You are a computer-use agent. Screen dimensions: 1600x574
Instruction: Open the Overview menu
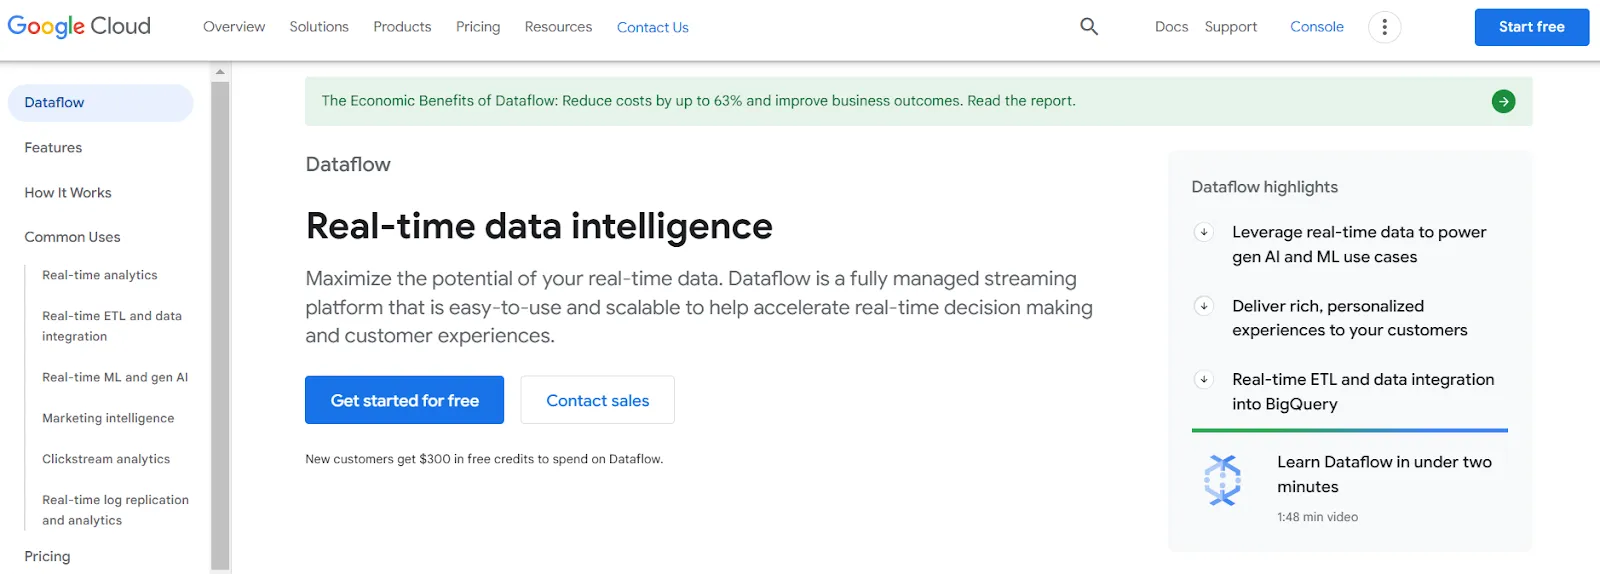tap(234, 27)
